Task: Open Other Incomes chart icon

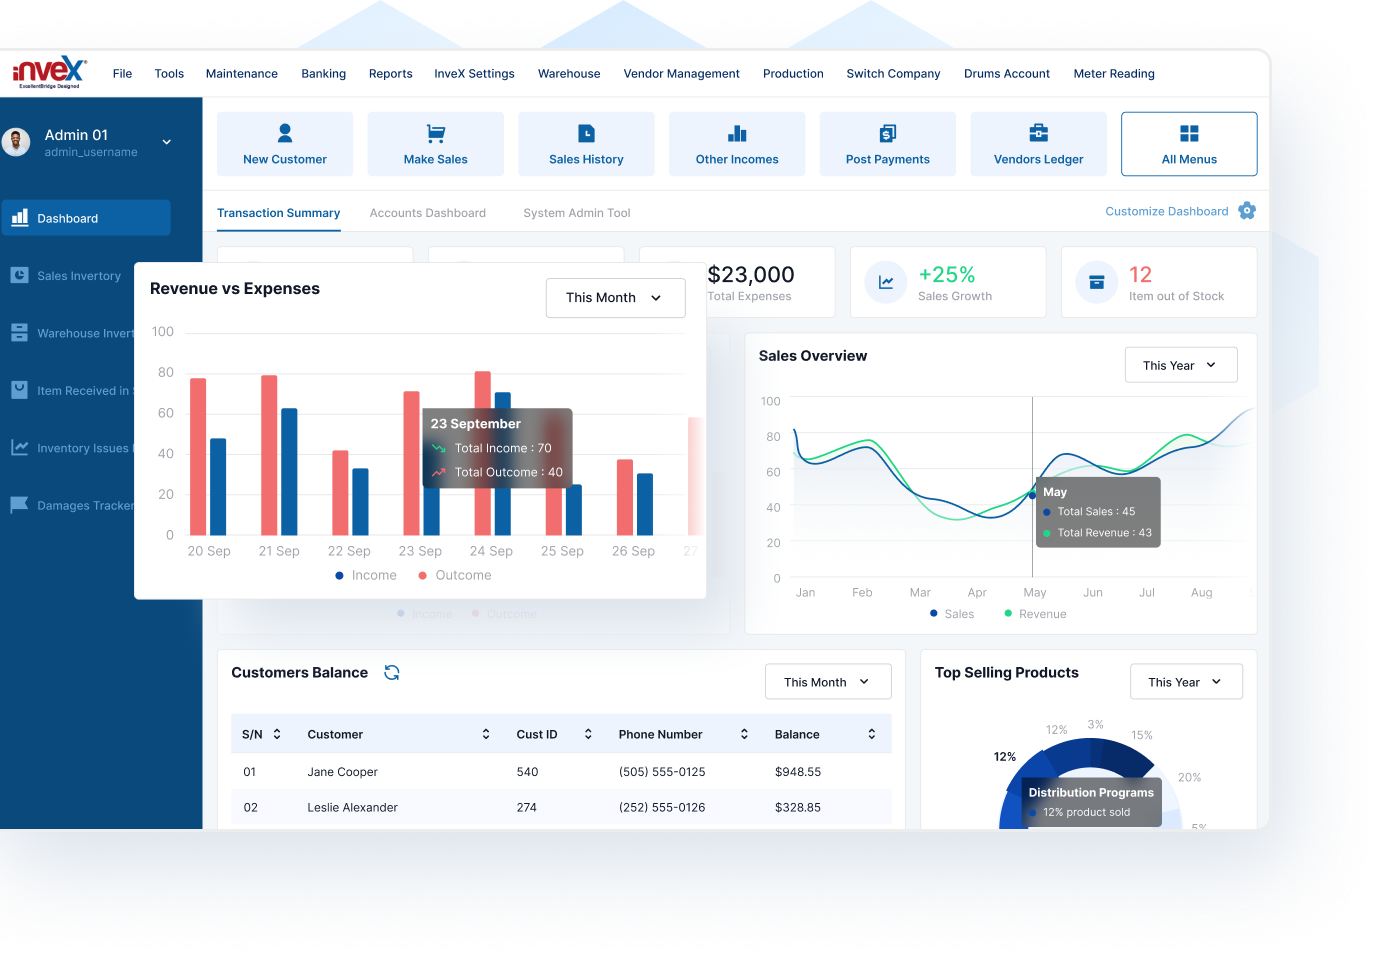Action: click(x=737, y=133)
